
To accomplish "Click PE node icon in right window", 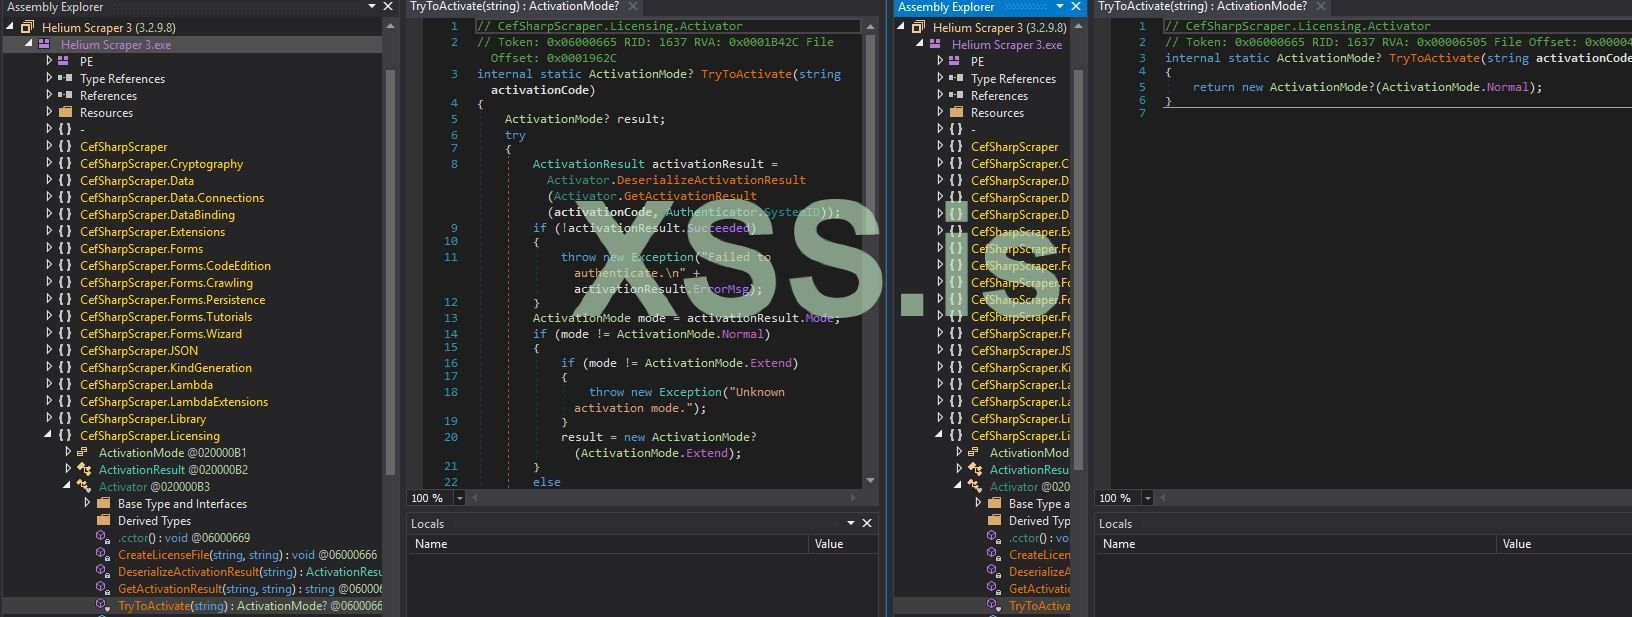I will coord(955,62).
